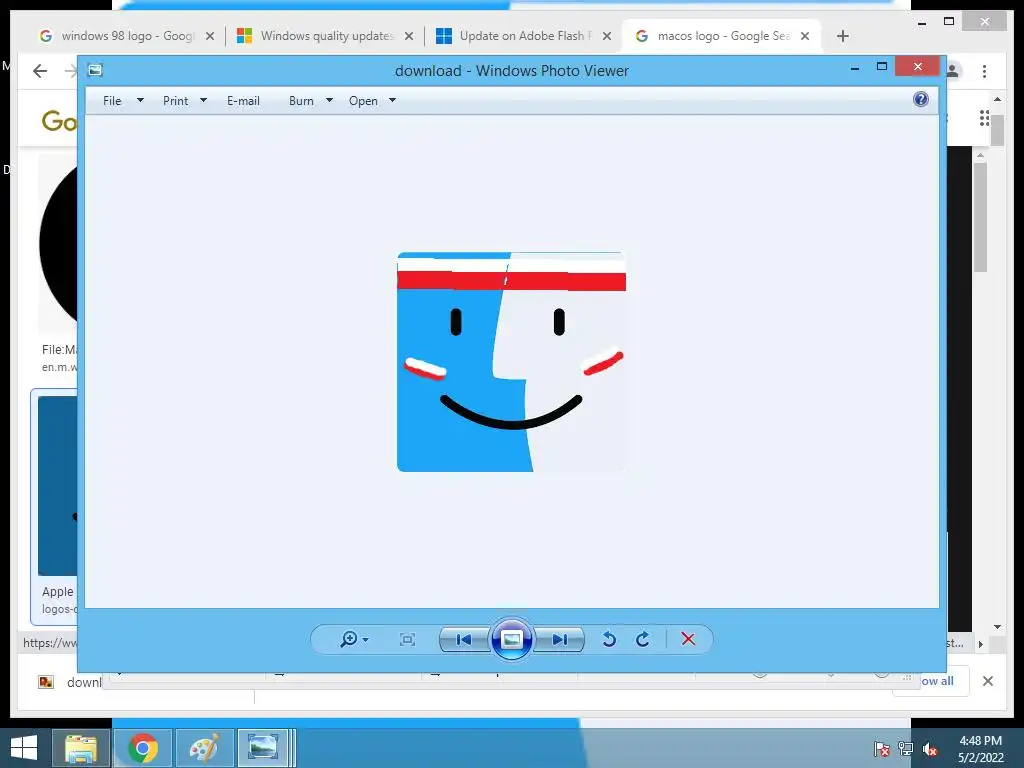Close the Chrome downloads bar

987,681
